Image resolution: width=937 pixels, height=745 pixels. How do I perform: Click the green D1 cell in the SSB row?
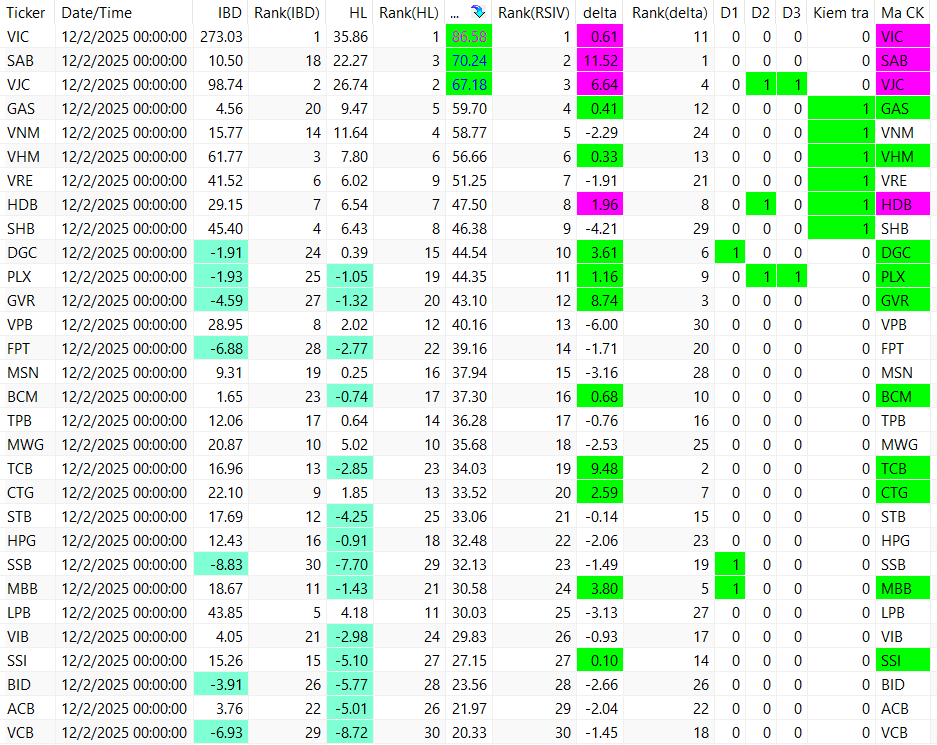pos(730,565)
